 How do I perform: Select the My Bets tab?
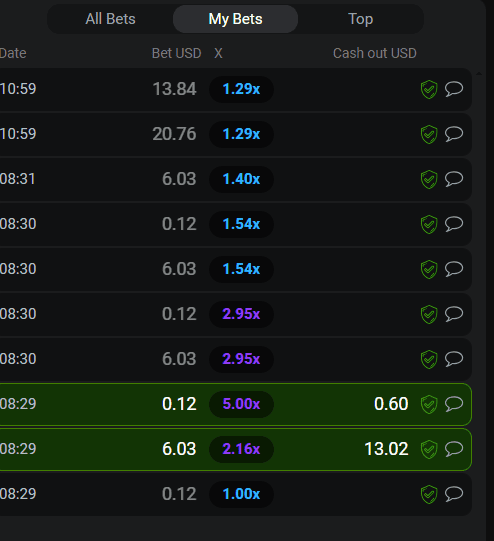click(235, 19)
